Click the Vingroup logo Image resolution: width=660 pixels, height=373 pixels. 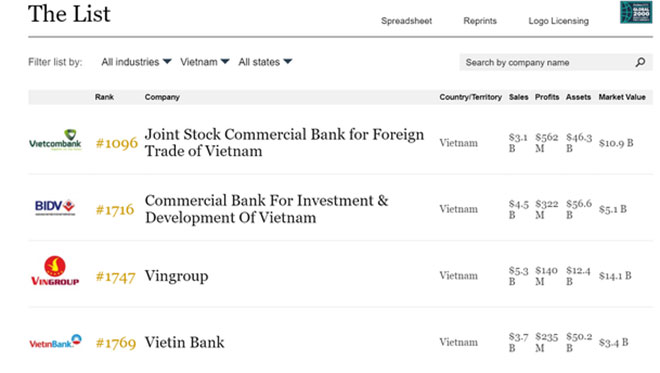coord(55,270)
